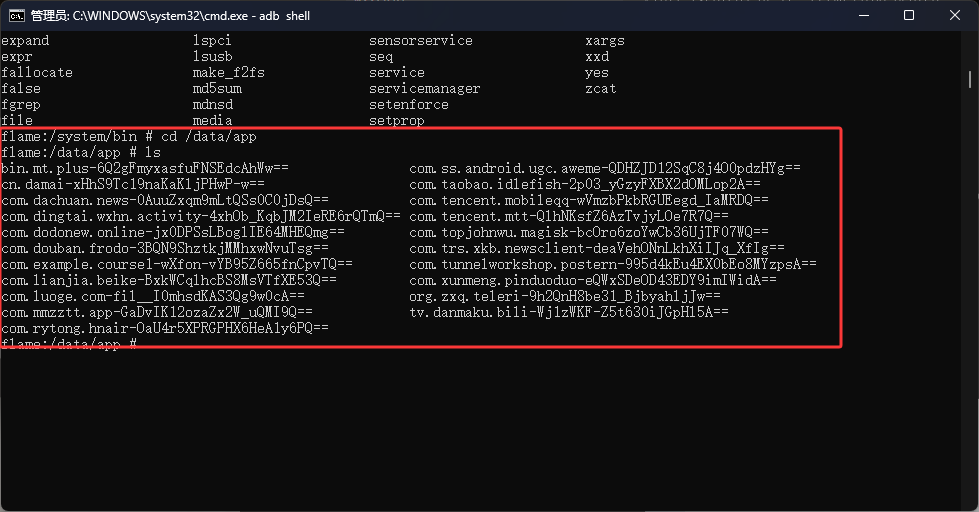Select the com.dachuan.news package entry
The width and height of the screenshot is (979, 512).
click(x=165, y=200)
